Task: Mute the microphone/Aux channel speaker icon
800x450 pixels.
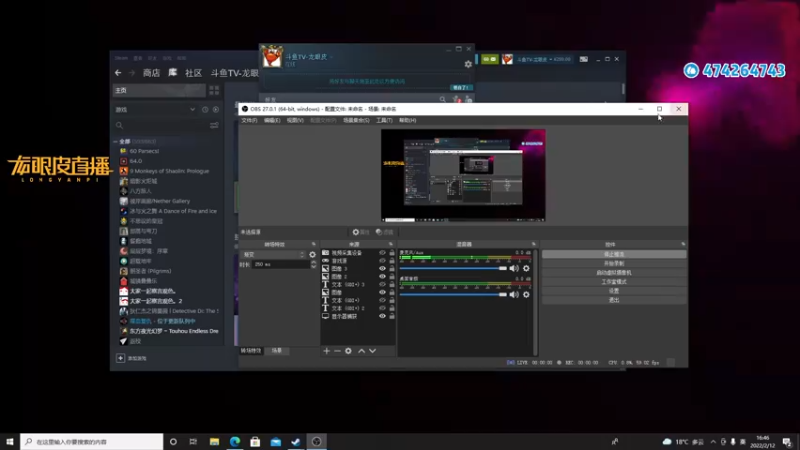Action: pyautogui.click(x=514, y=268)
